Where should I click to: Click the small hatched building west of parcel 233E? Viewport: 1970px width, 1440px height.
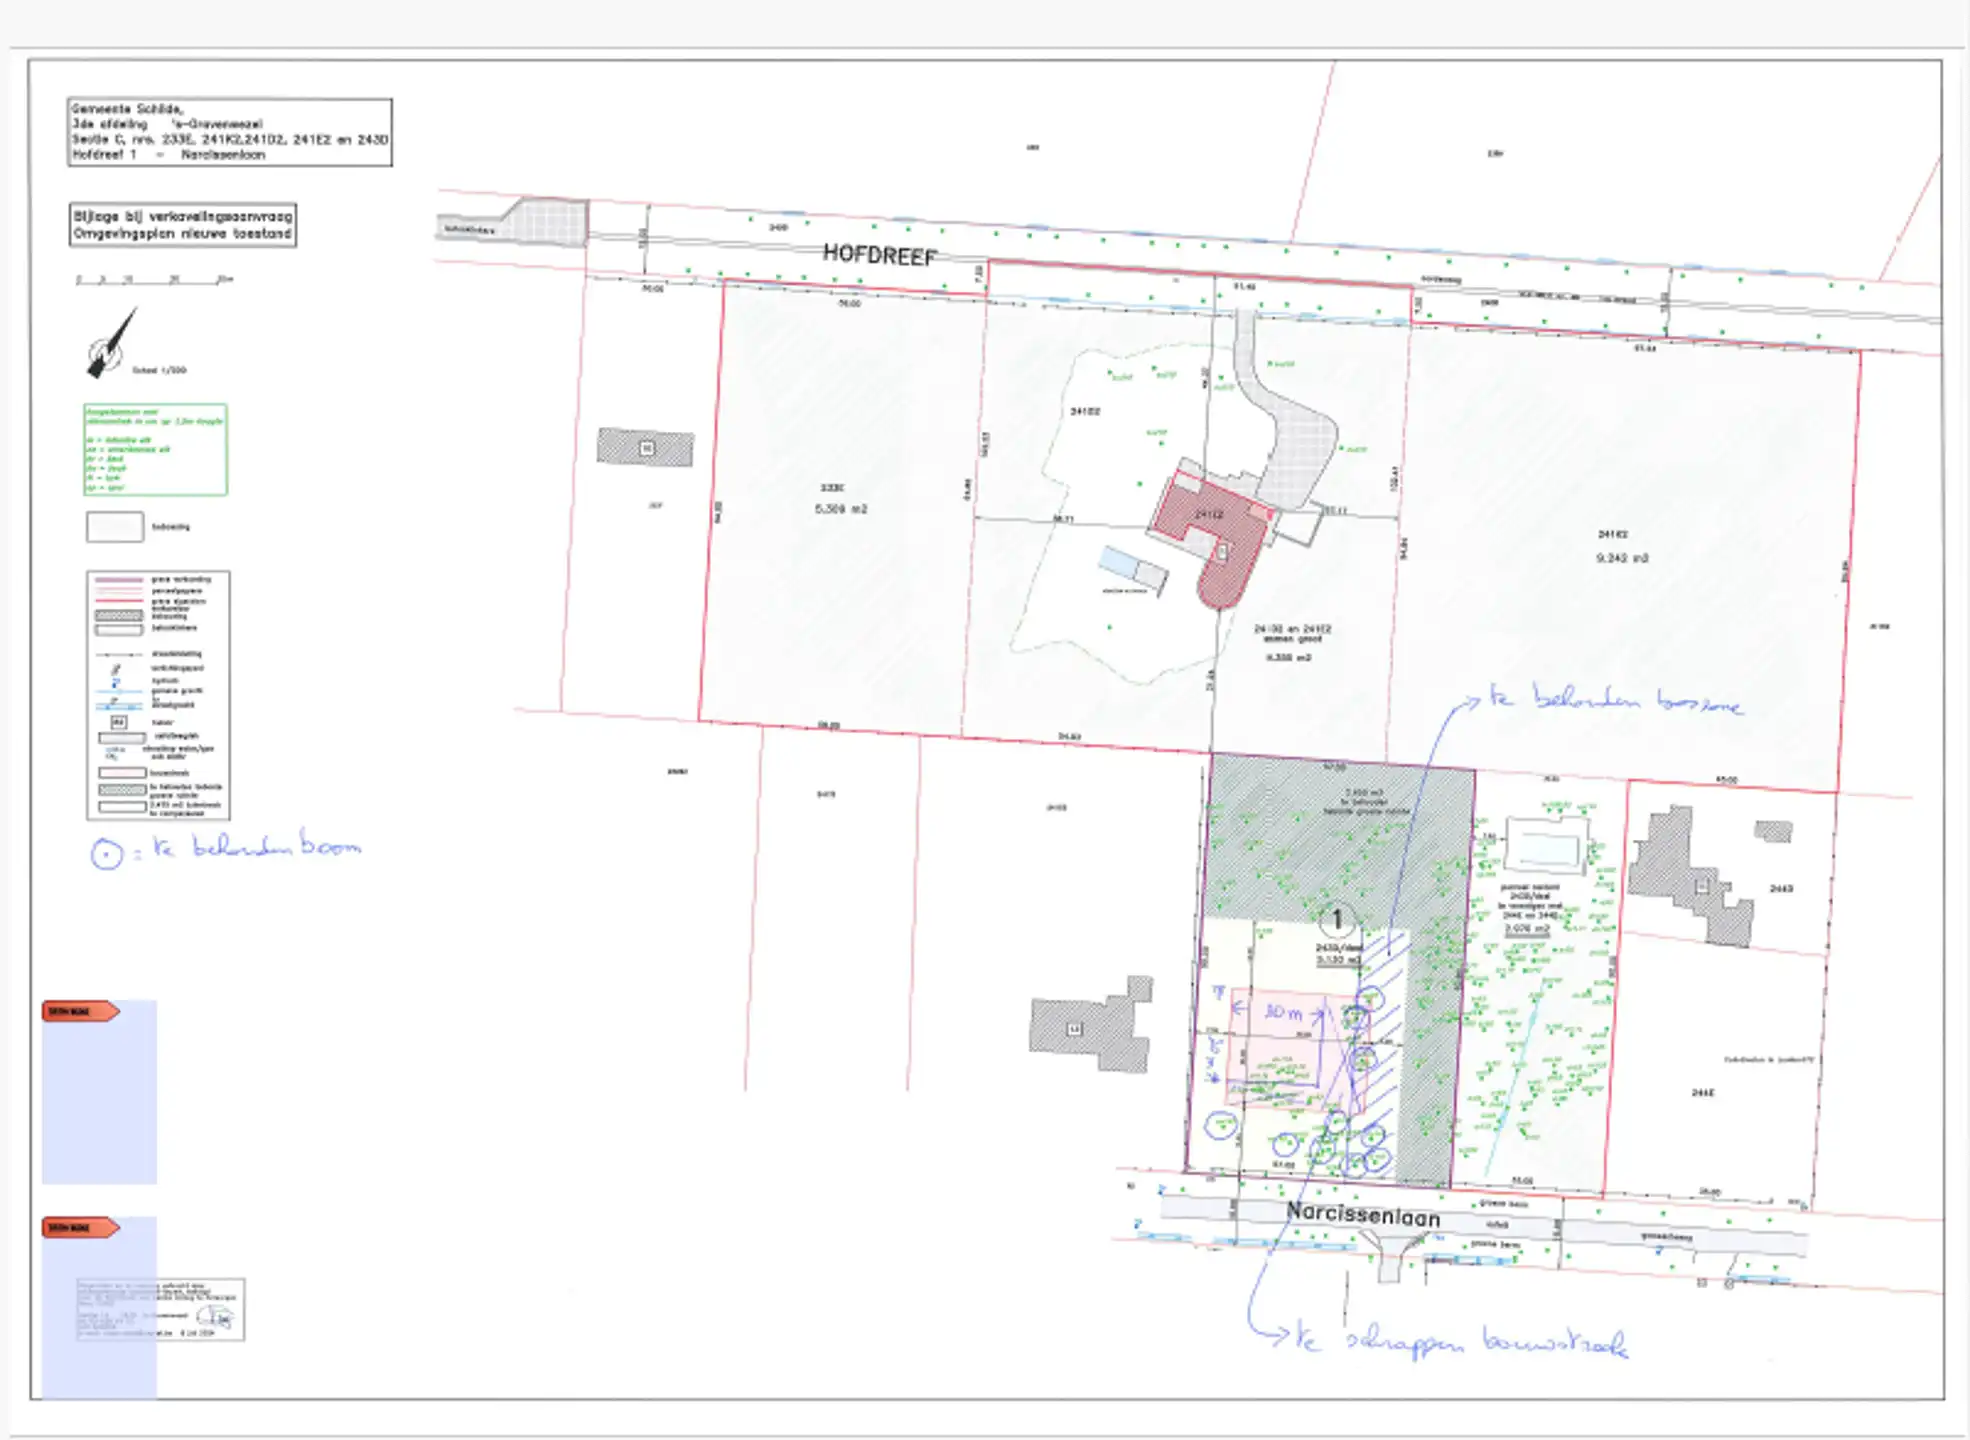pos(645,447)
